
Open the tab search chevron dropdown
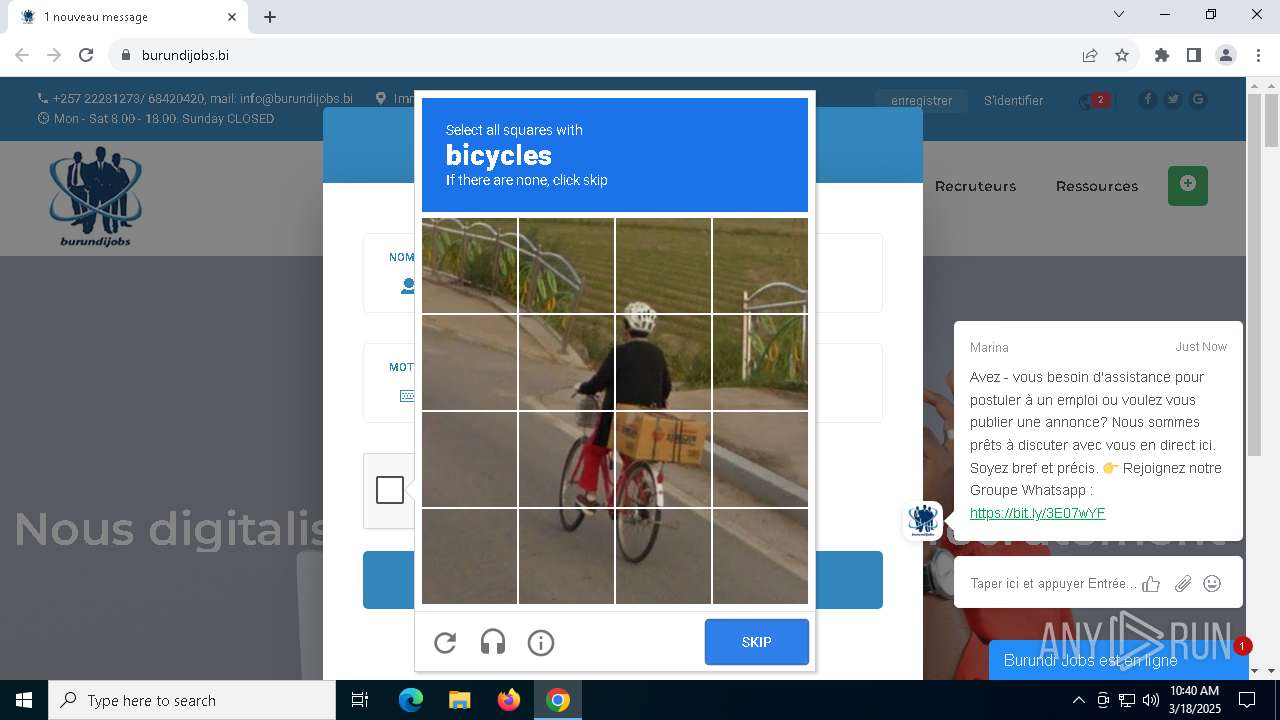(1119, 14)
